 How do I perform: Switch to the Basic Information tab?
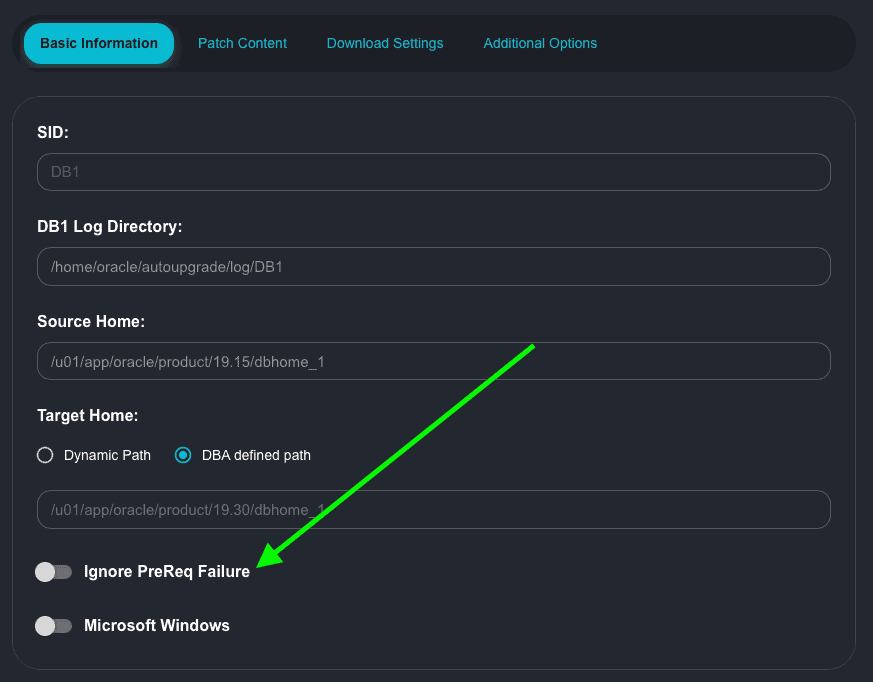tap(99, 44)
